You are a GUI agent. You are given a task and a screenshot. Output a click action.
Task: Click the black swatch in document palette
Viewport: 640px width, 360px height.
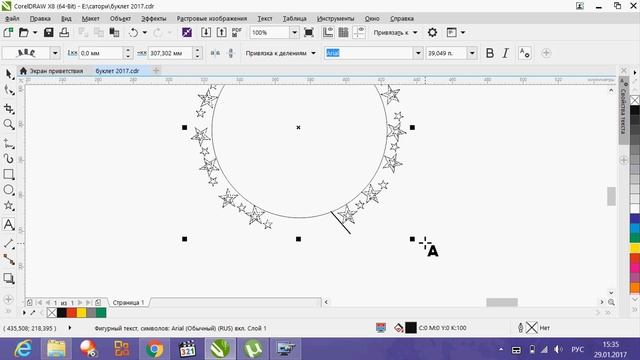tap(62, 313)
